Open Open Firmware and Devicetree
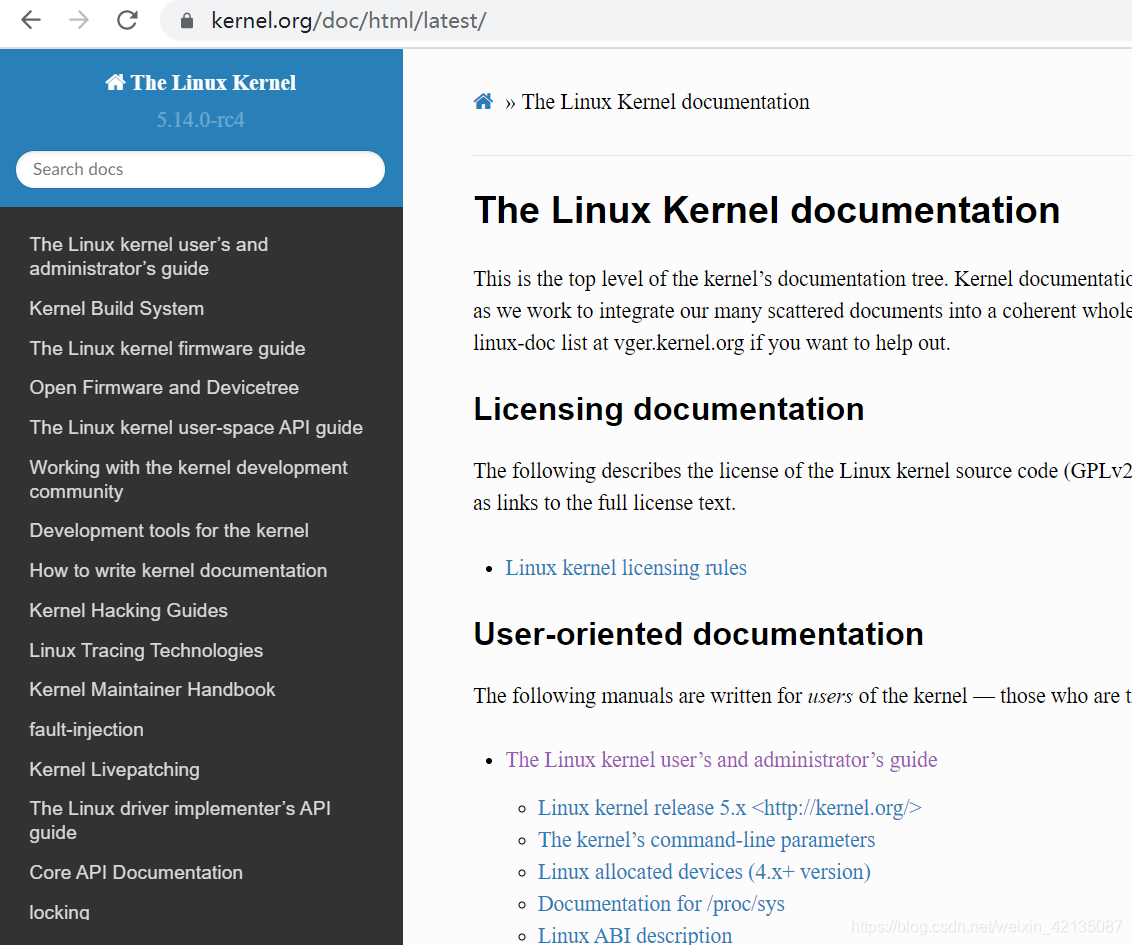1132x945 pixels. pyautogui.click(x=164, y=388)
